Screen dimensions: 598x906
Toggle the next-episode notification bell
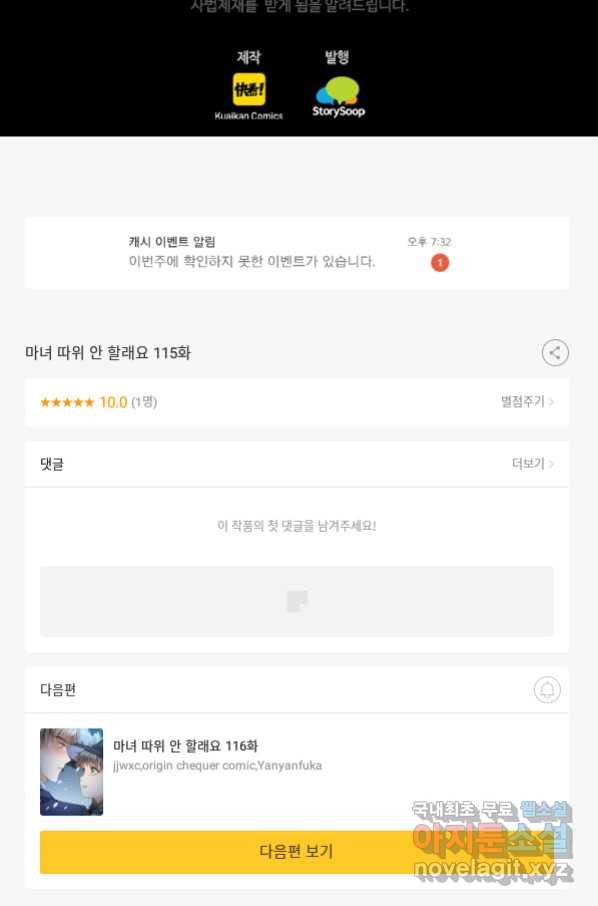(547, 689)
